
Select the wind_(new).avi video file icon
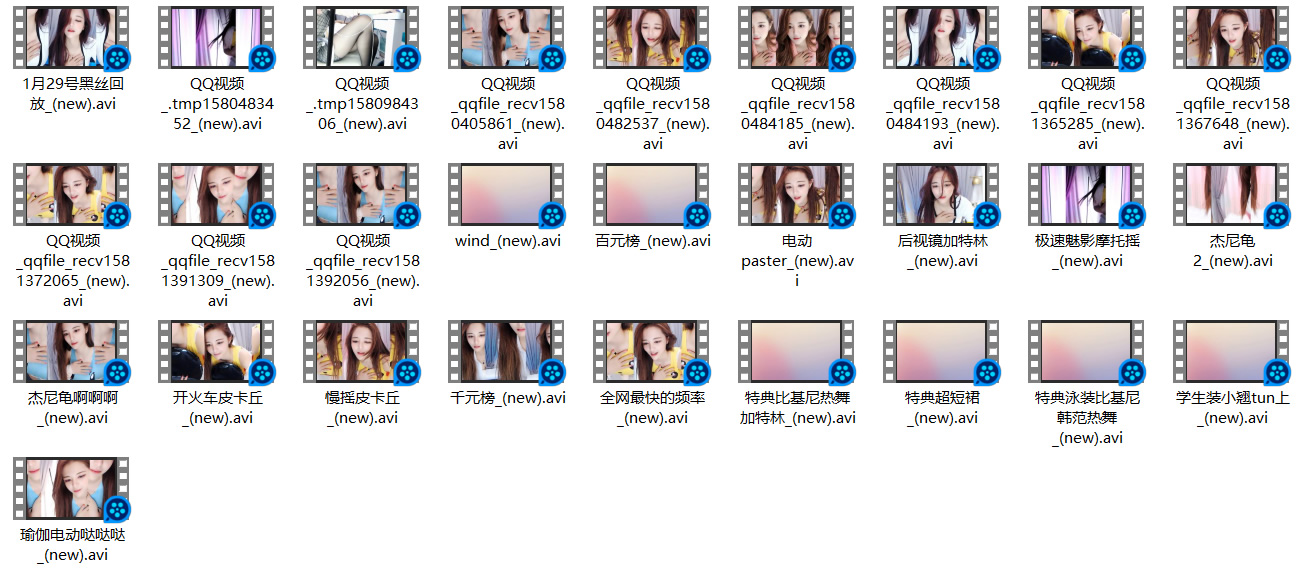point(506,194)
